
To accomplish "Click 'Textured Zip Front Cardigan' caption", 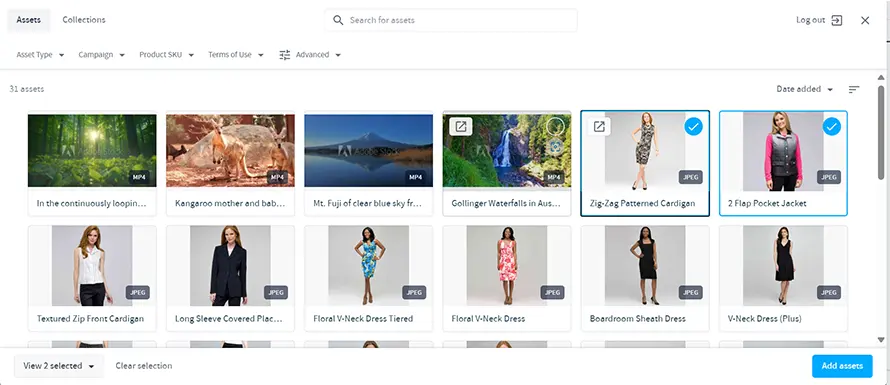I will pos(90,319).
